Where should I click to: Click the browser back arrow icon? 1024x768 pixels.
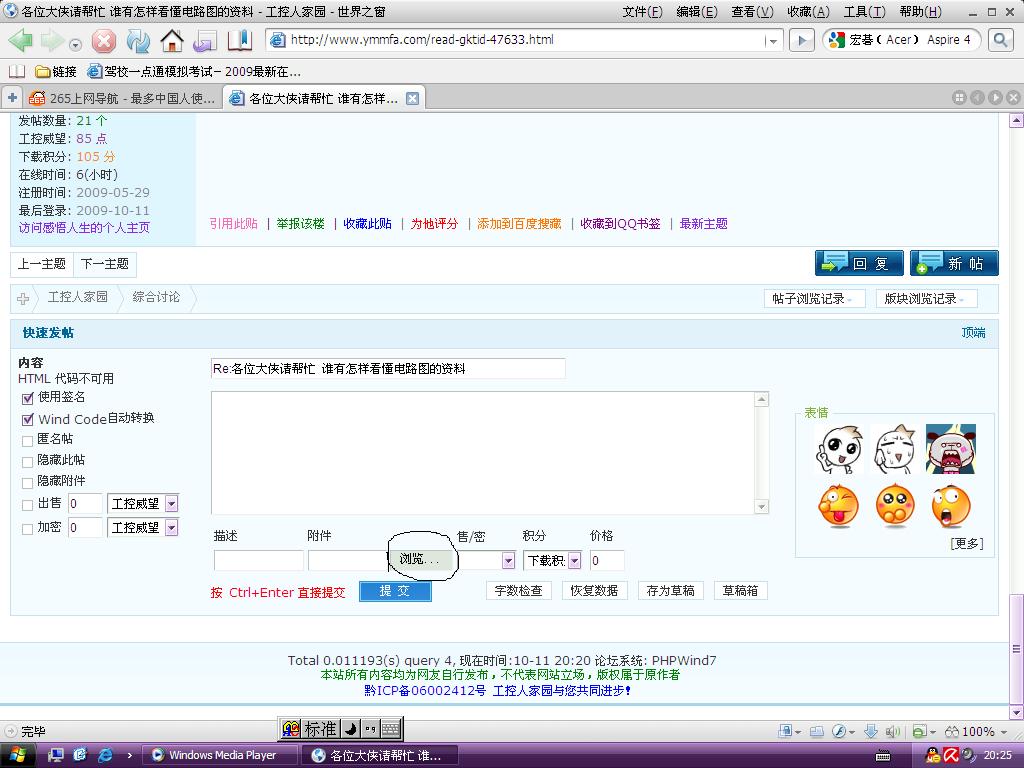pos(20,41)
